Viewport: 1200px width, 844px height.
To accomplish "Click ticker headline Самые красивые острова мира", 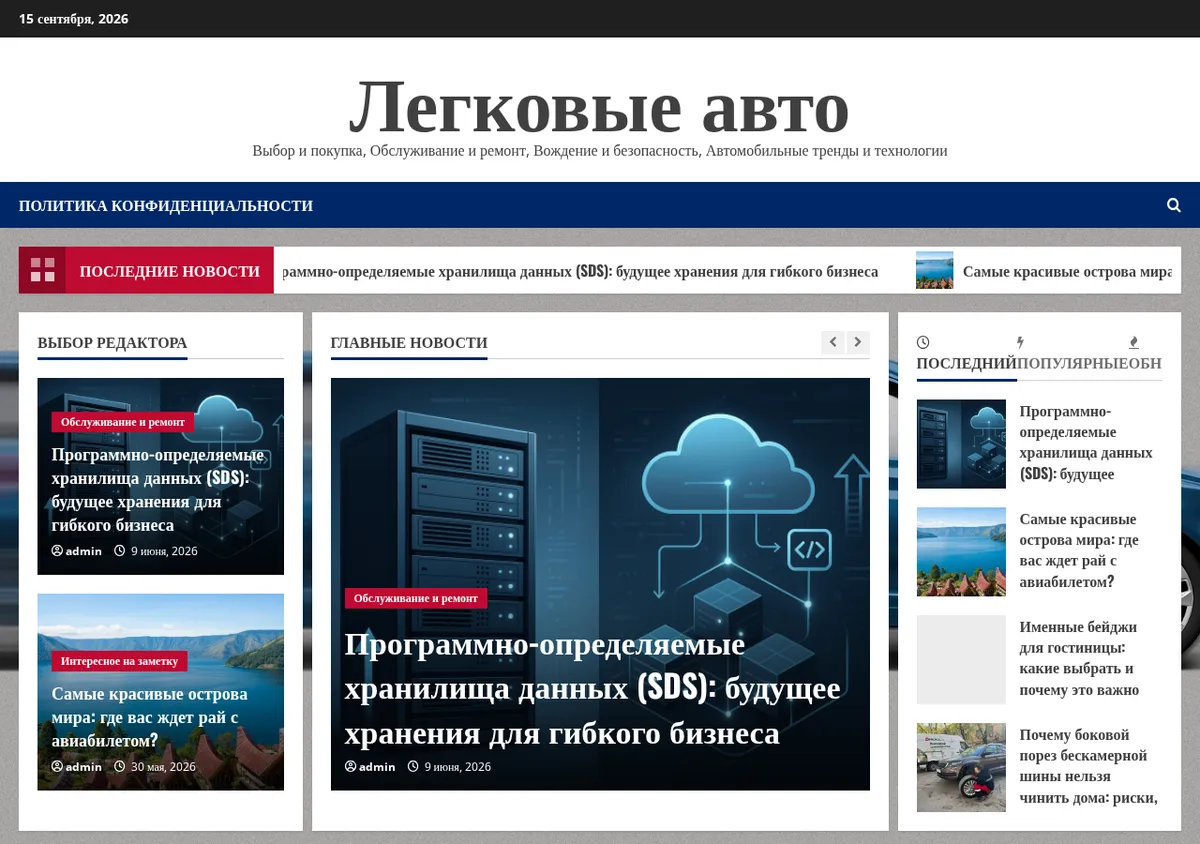I will [x=1067, y=271].
